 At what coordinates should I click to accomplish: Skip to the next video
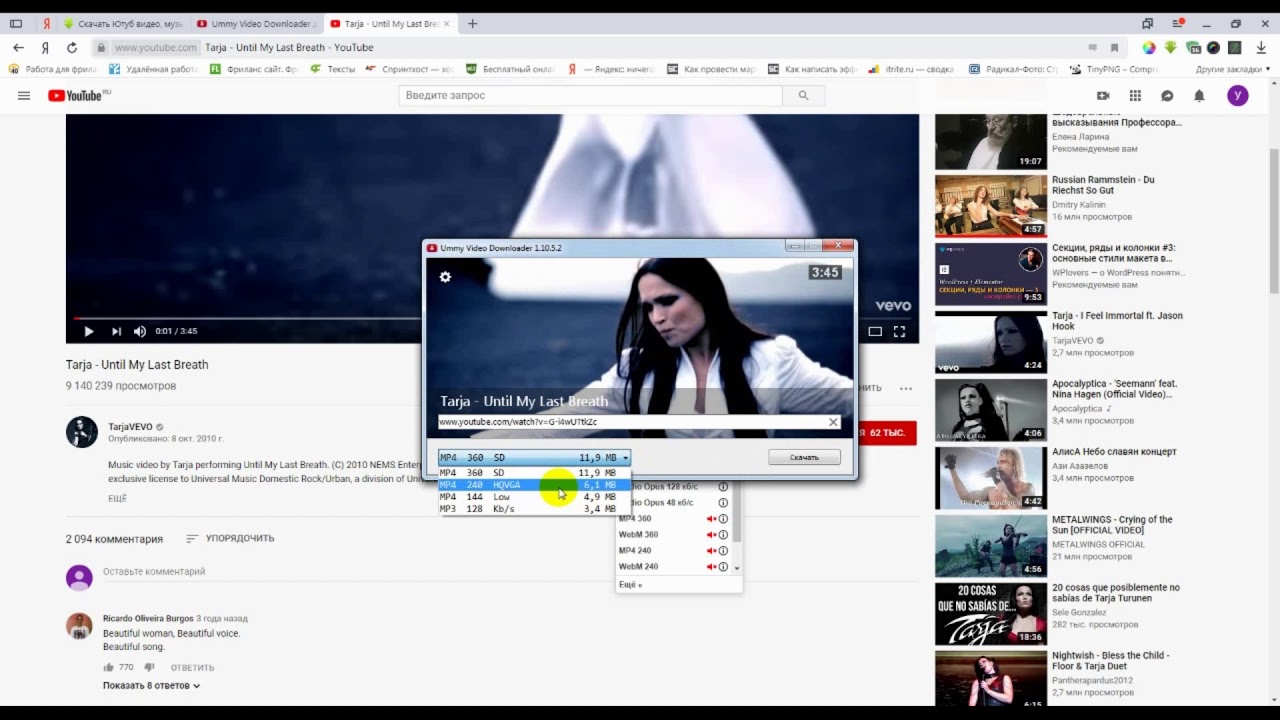[x=116, y=331]
